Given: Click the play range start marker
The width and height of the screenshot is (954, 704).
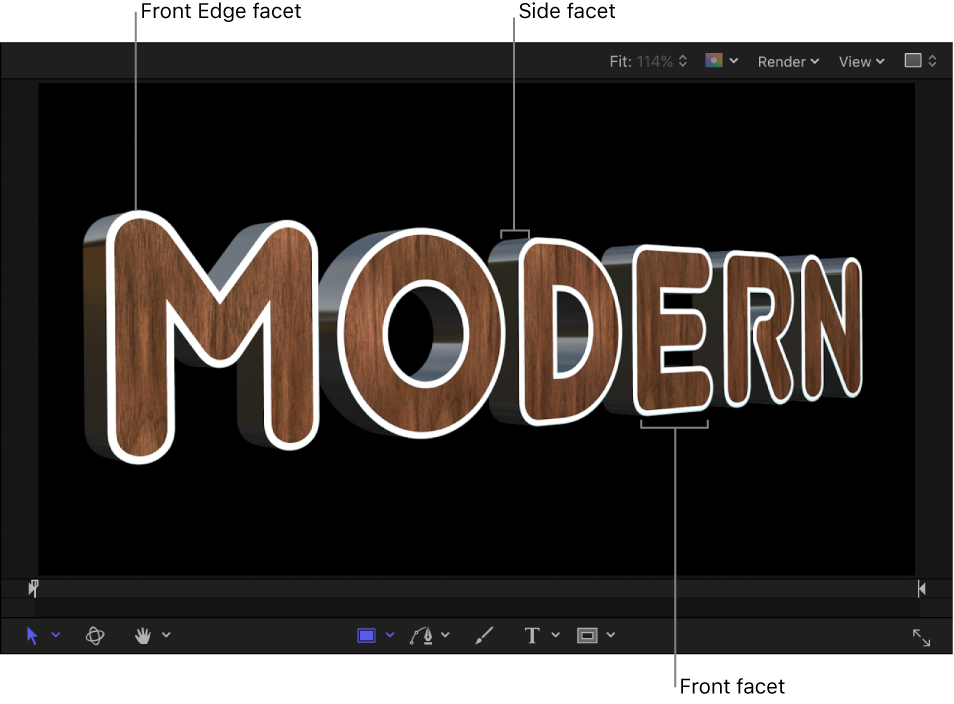Looking at the screenshot, I should [33, 588].
